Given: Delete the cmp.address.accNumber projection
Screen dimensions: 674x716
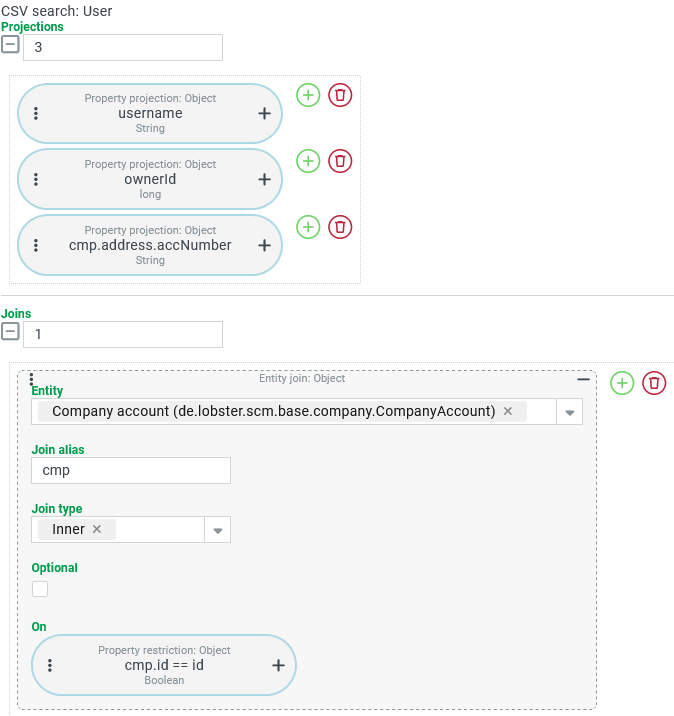Looking at the screenshot, I should click(x=340, y=227).
